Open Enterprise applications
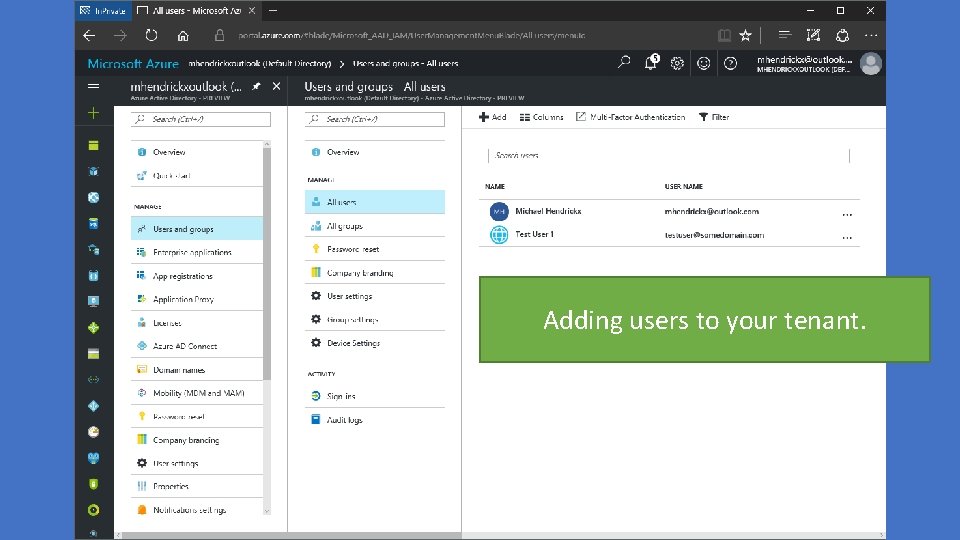960x540 pixels. [197, 252]
